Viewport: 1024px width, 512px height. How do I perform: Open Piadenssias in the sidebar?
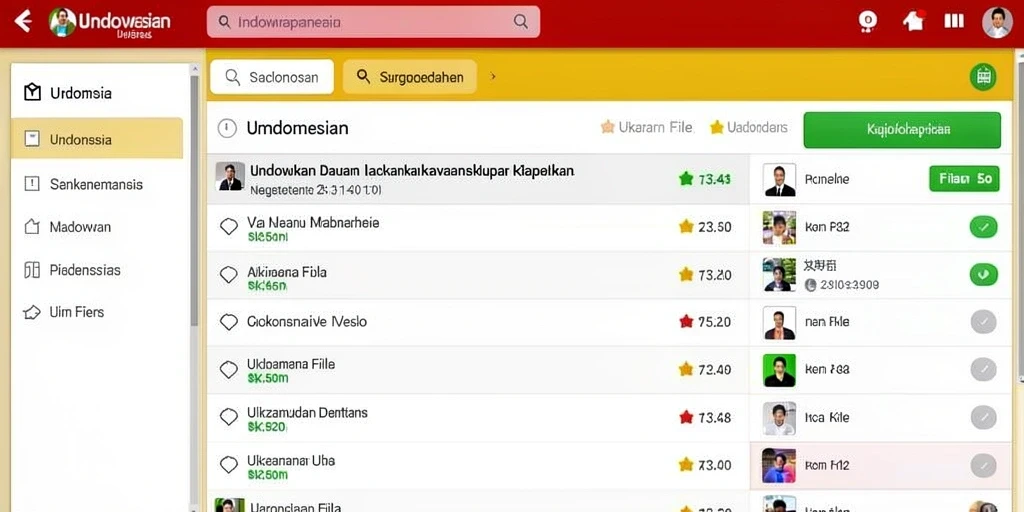pos(97,270)
